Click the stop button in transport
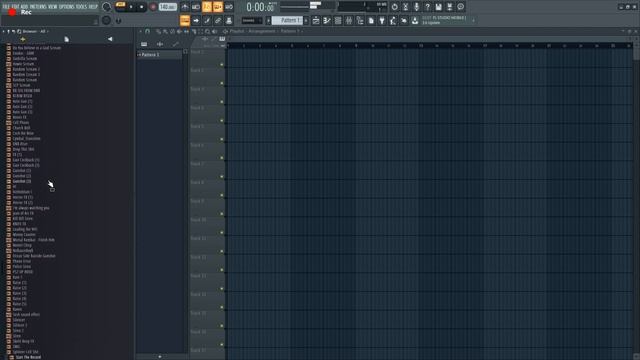The image size is (640, 360). pos(142,7)
